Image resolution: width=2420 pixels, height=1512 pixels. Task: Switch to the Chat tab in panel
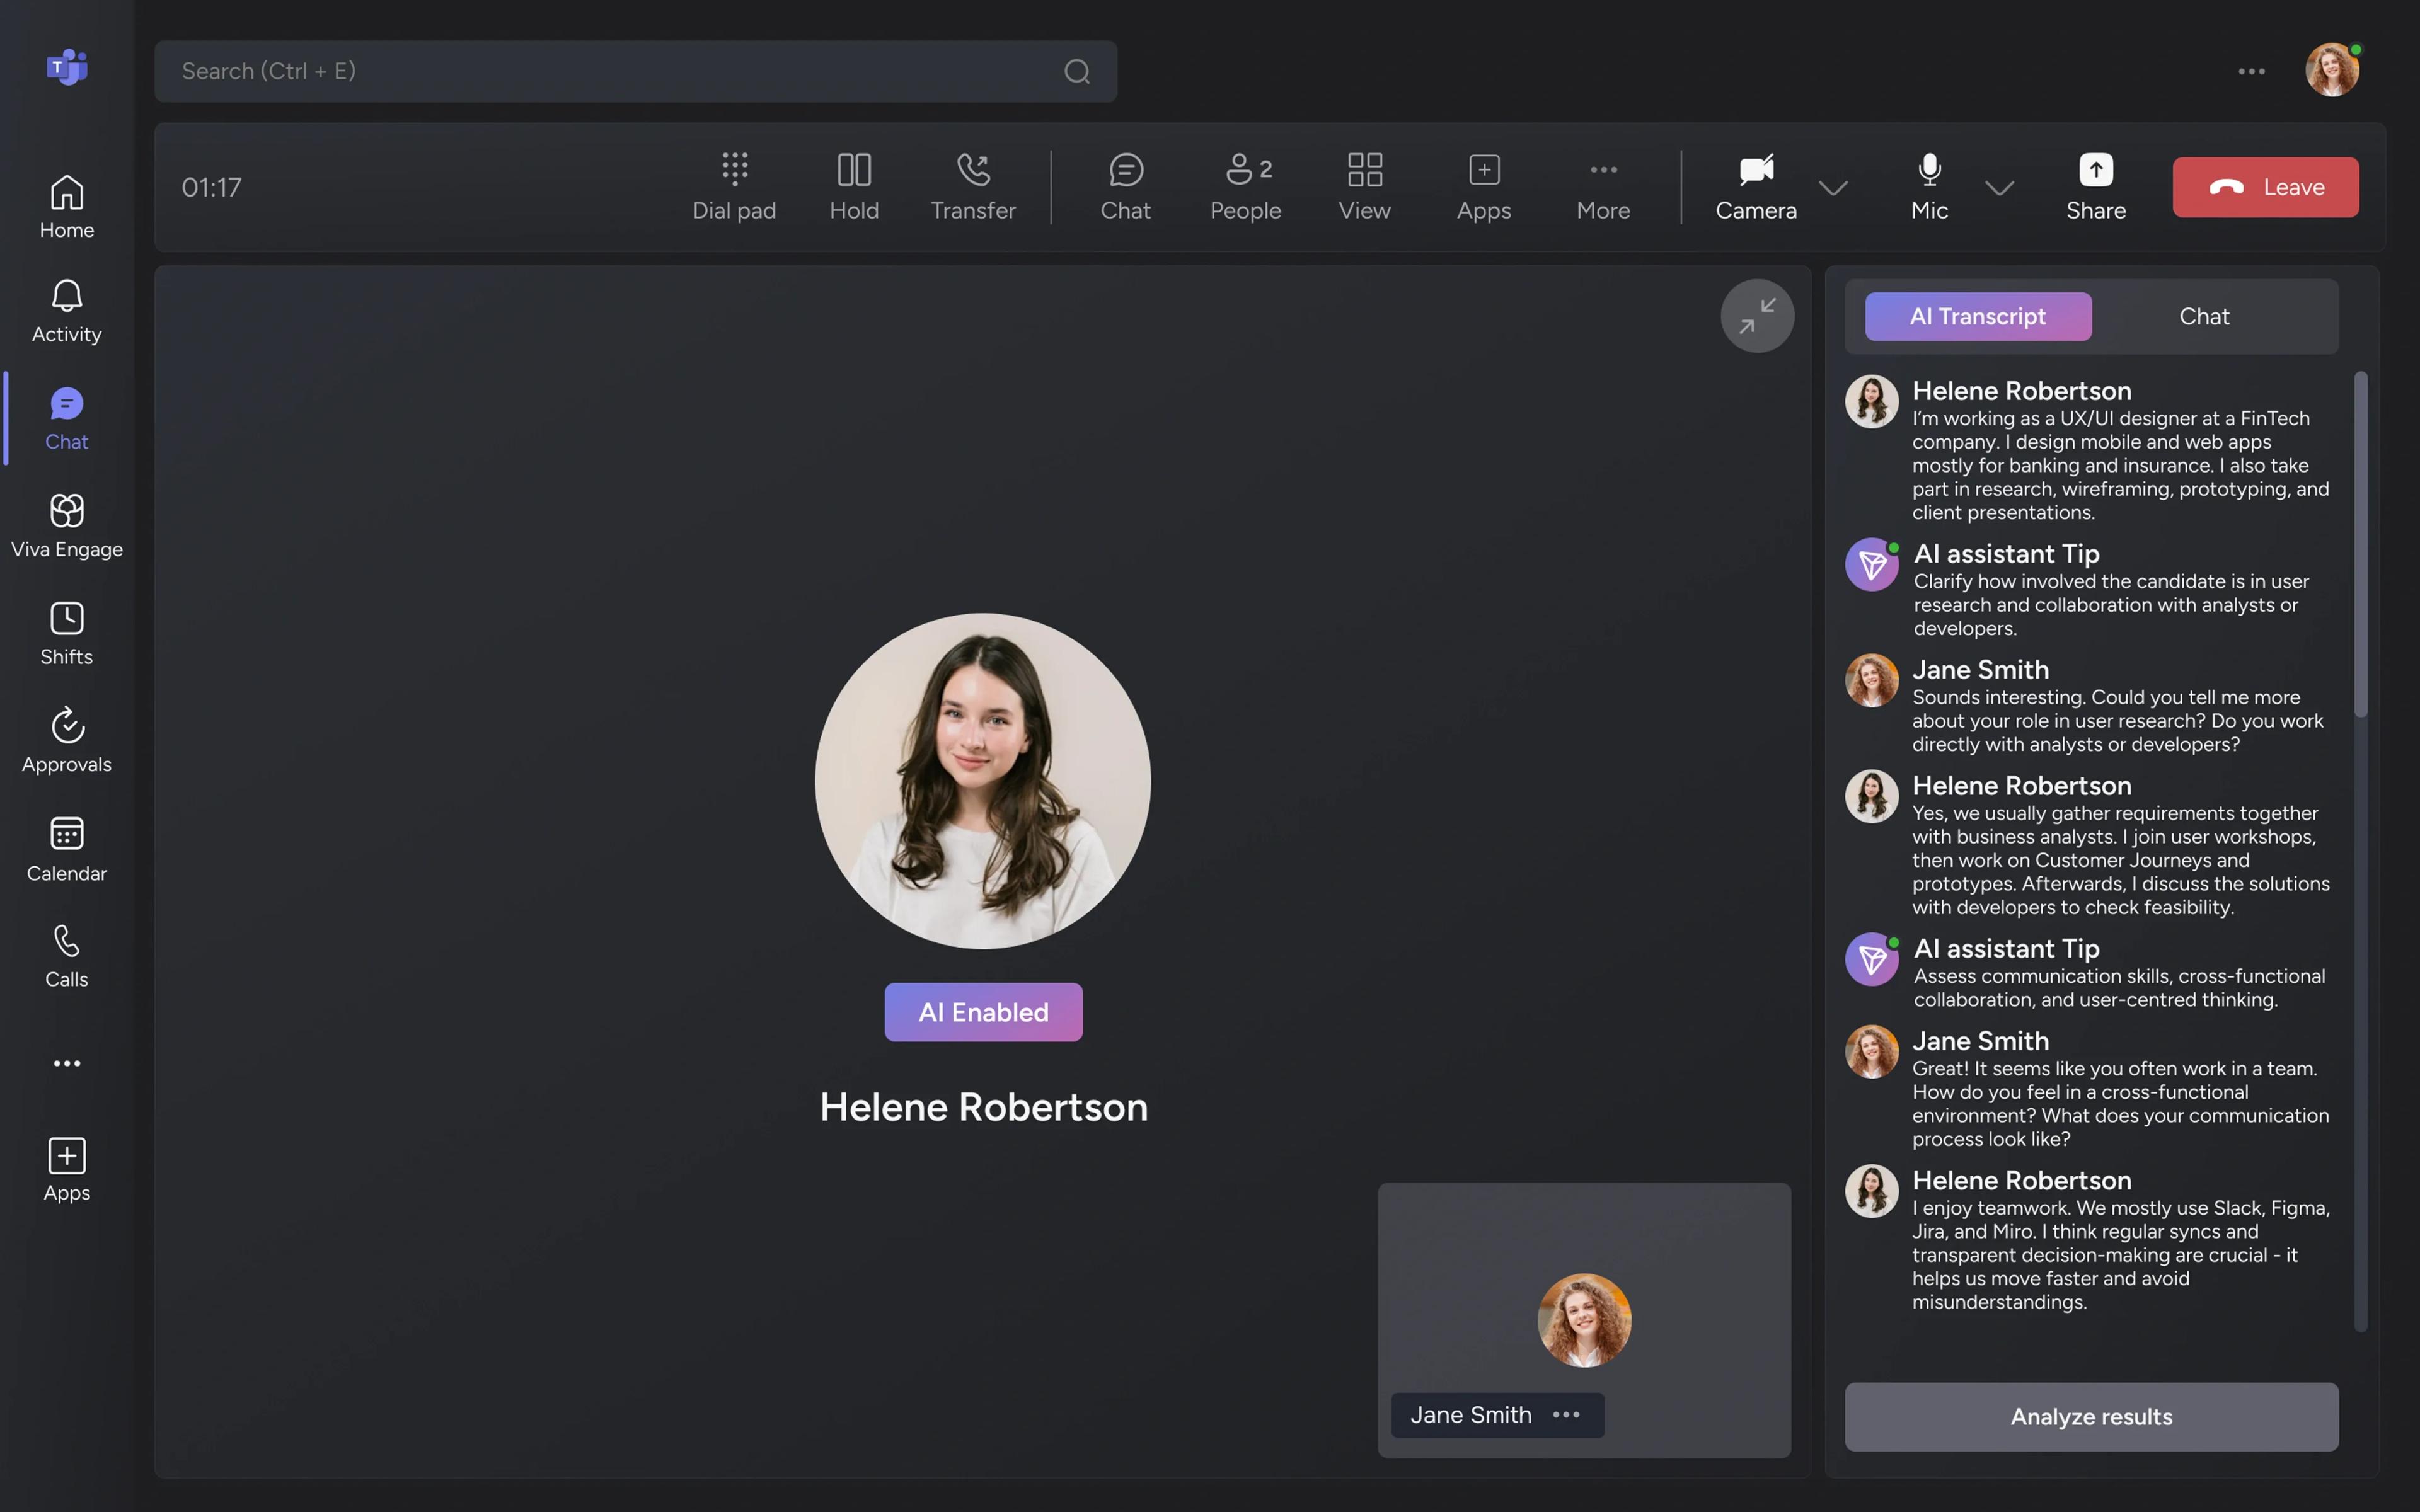2204,316
